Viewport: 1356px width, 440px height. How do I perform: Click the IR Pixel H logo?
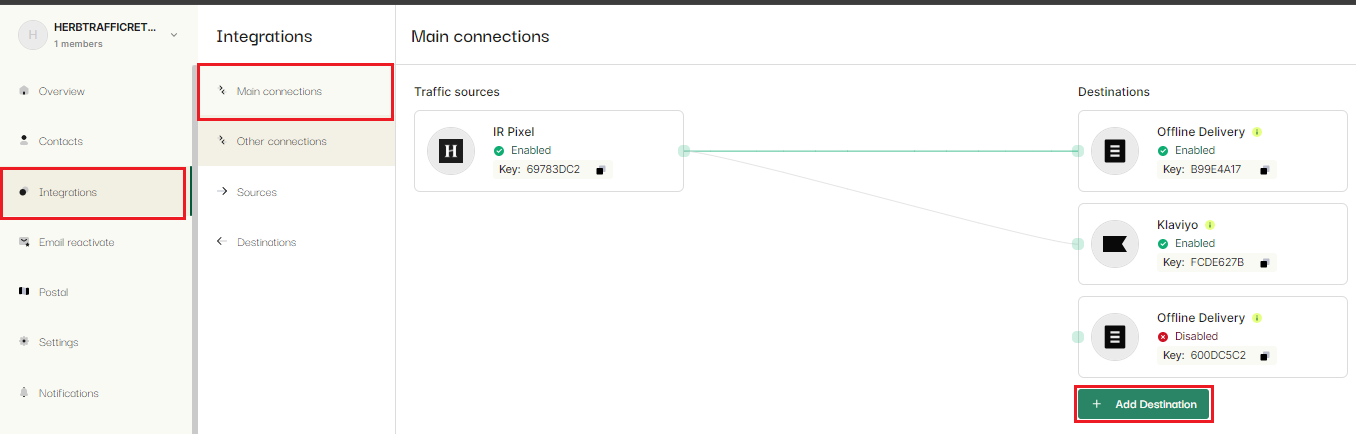click(451, 151)
